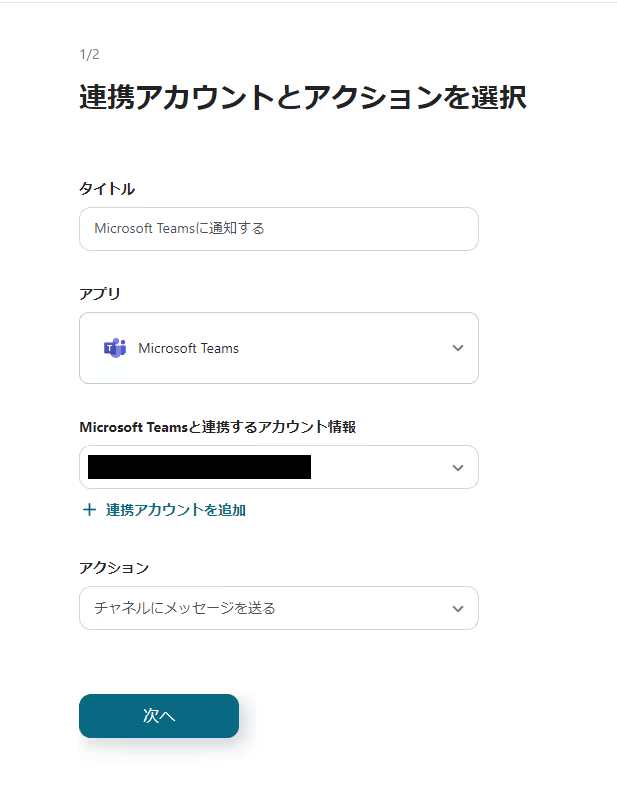Focus the タイトル text input field
Viewport: 617px width, 794px height.
tap(279, 229)
